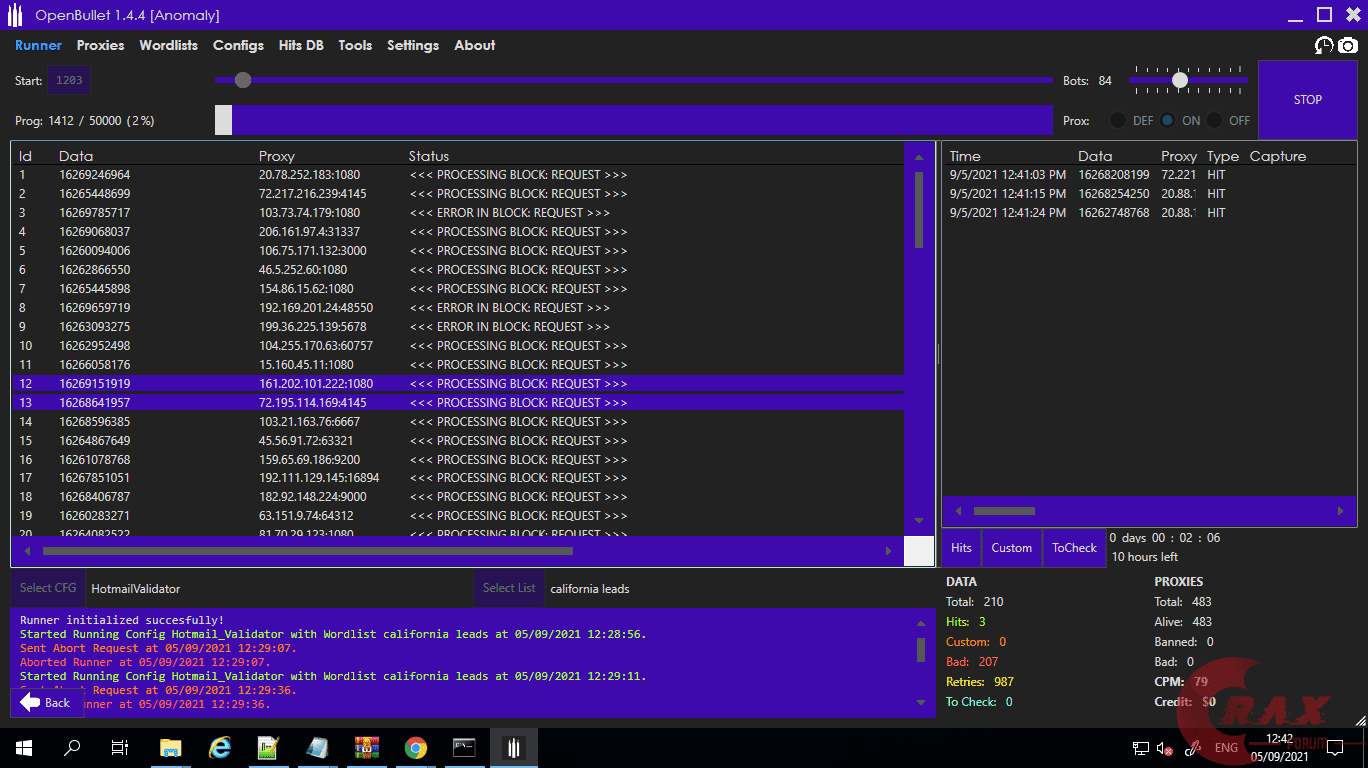Image resolution: width=1368 pixels, height=768 pixels.
Task: Click the command prompt taskbar icon
Action: [464, 748]
